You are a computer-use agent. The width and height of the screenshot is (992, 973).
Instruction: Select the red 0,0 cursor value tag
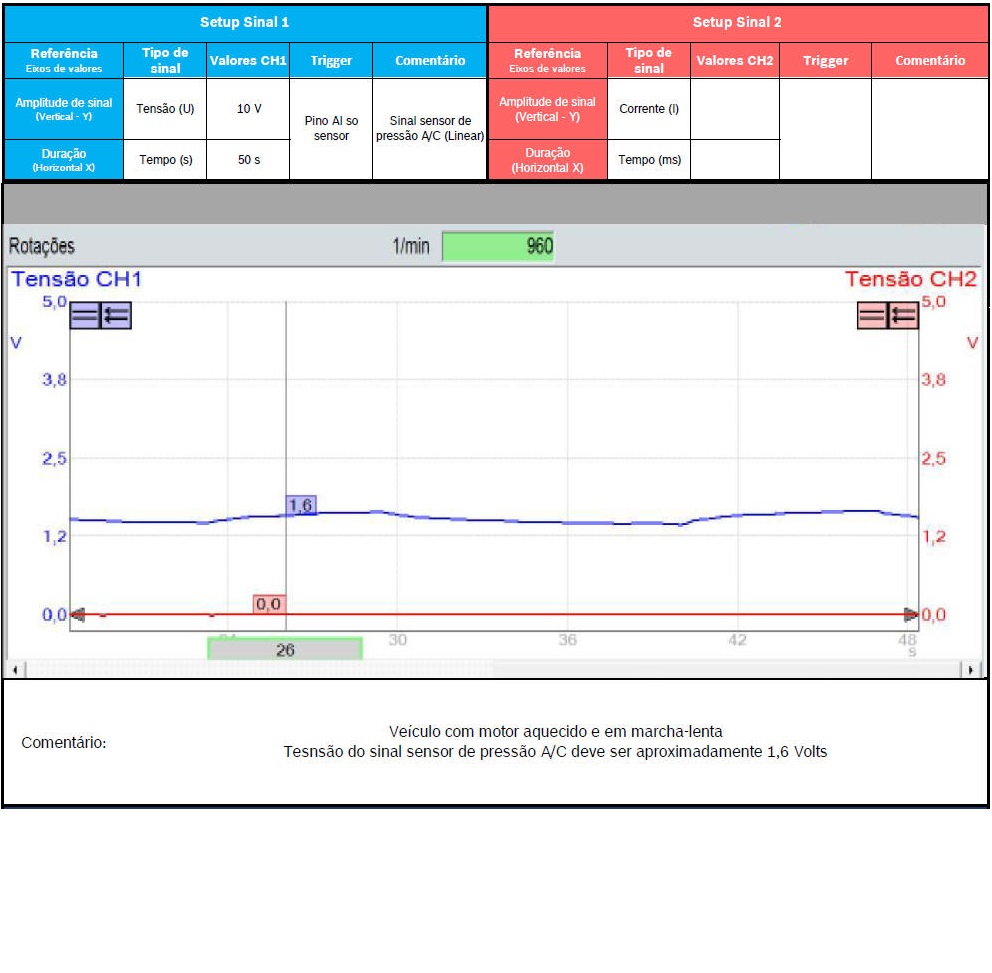tap(269, 604)
